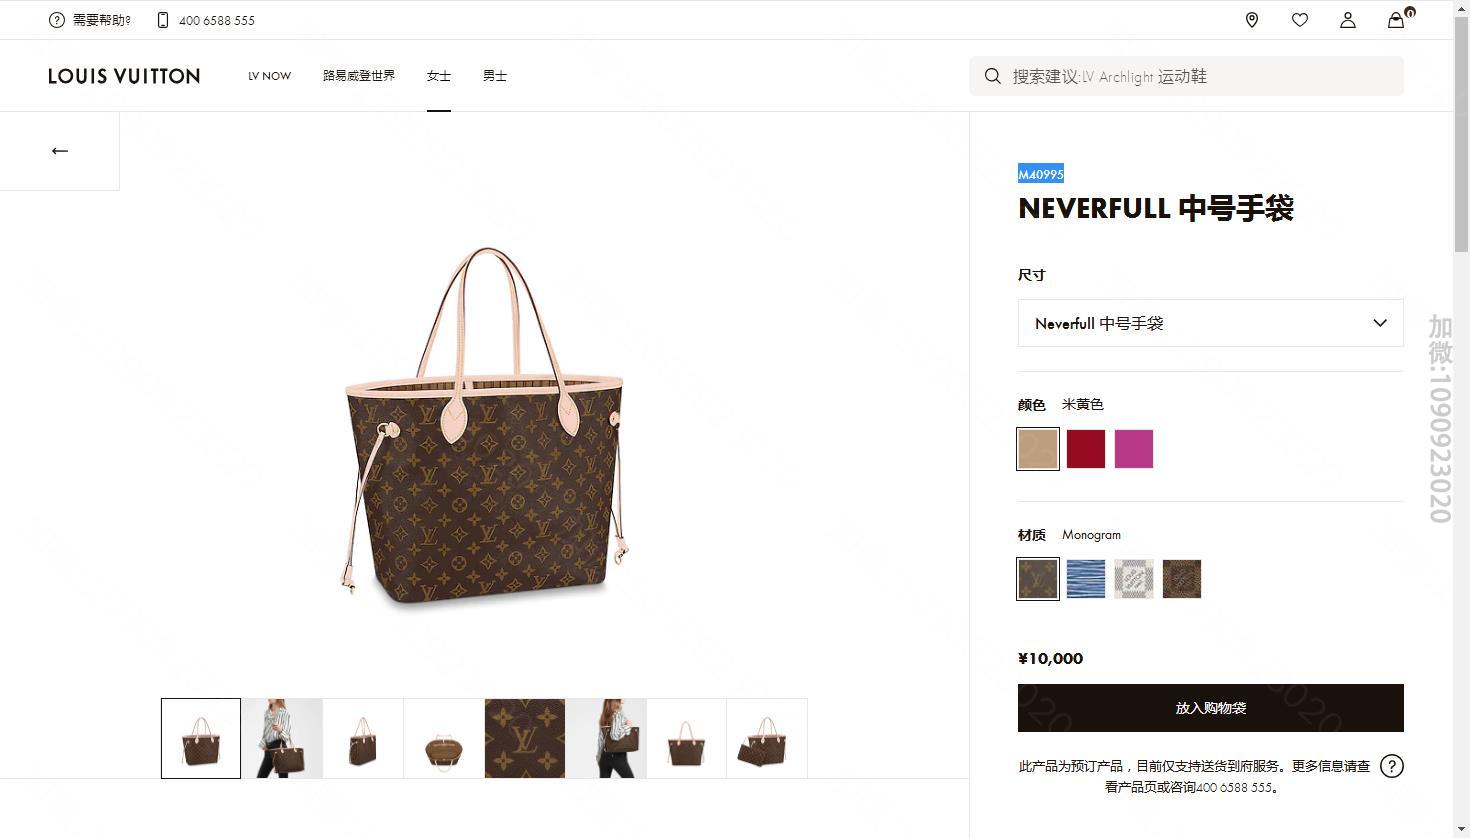Open the 路易威登世界 menu item
Viewport: 1470px width, 838px height.
coord(359,76)
